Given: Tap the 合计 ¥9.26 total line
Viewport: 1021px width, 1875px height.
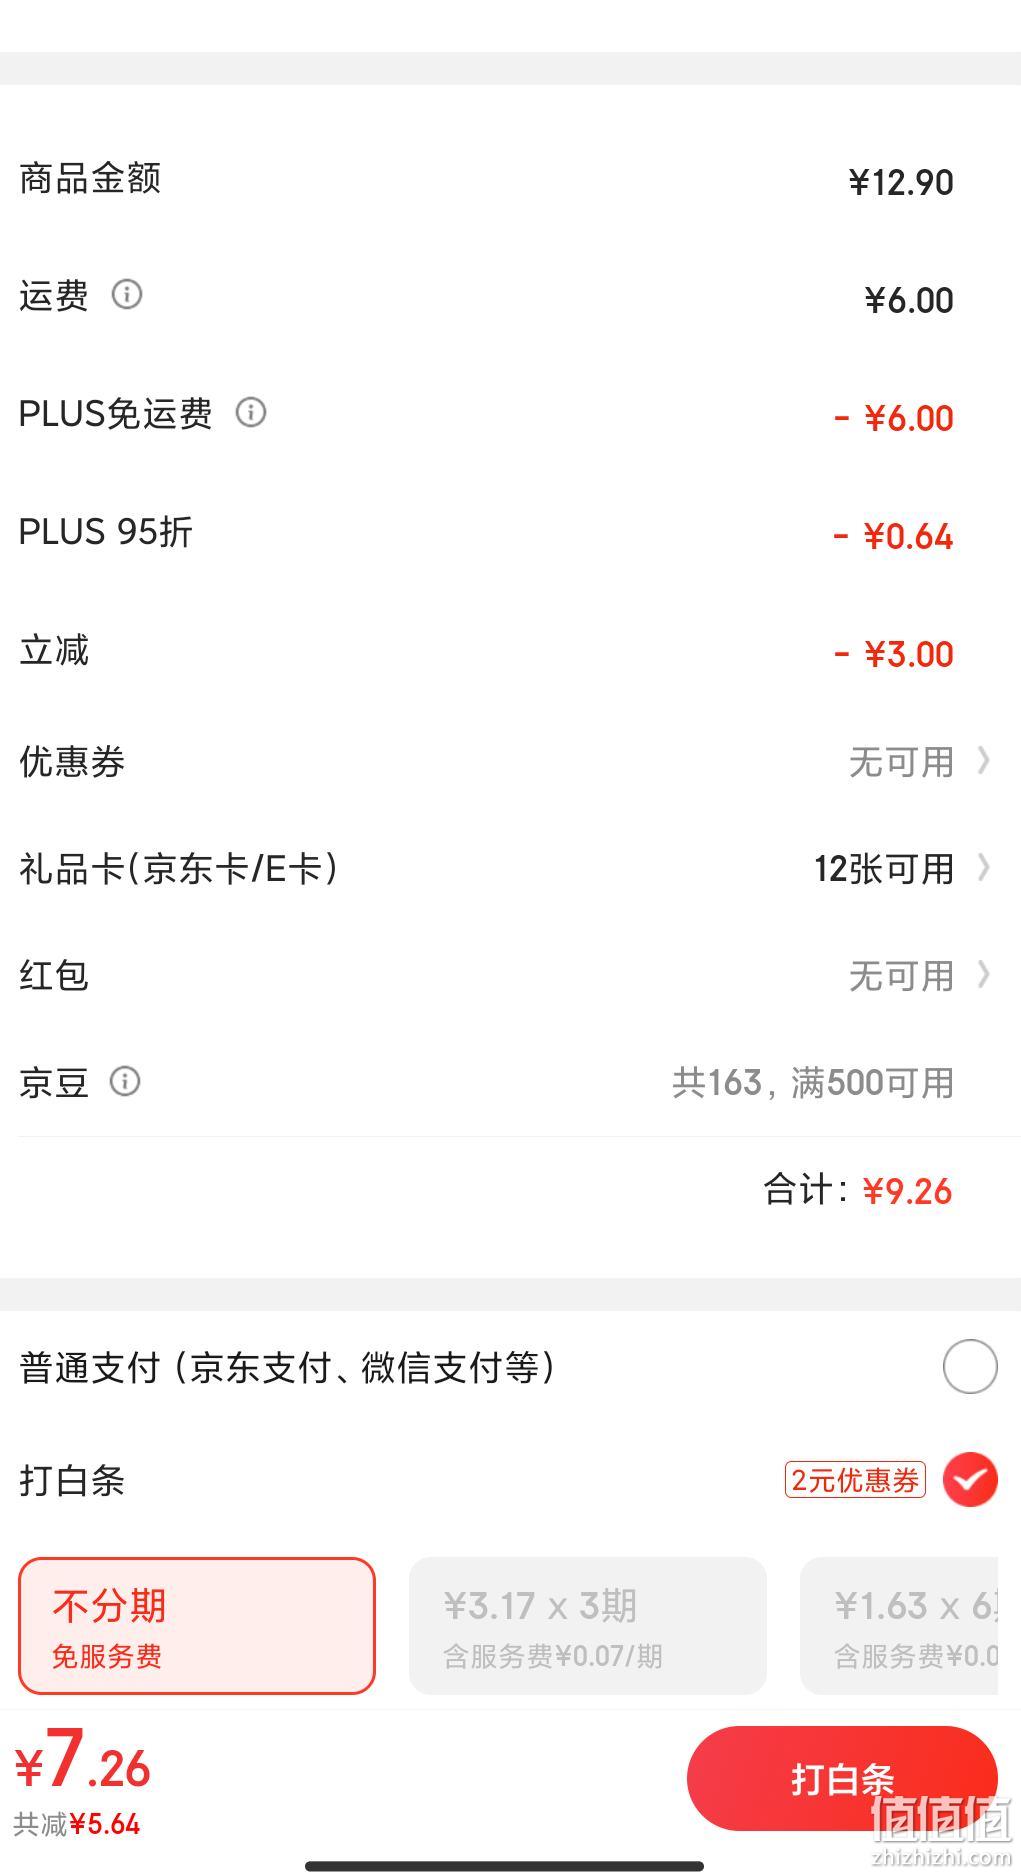Looking at the screenshot, I should click(x=858, y=1190).
